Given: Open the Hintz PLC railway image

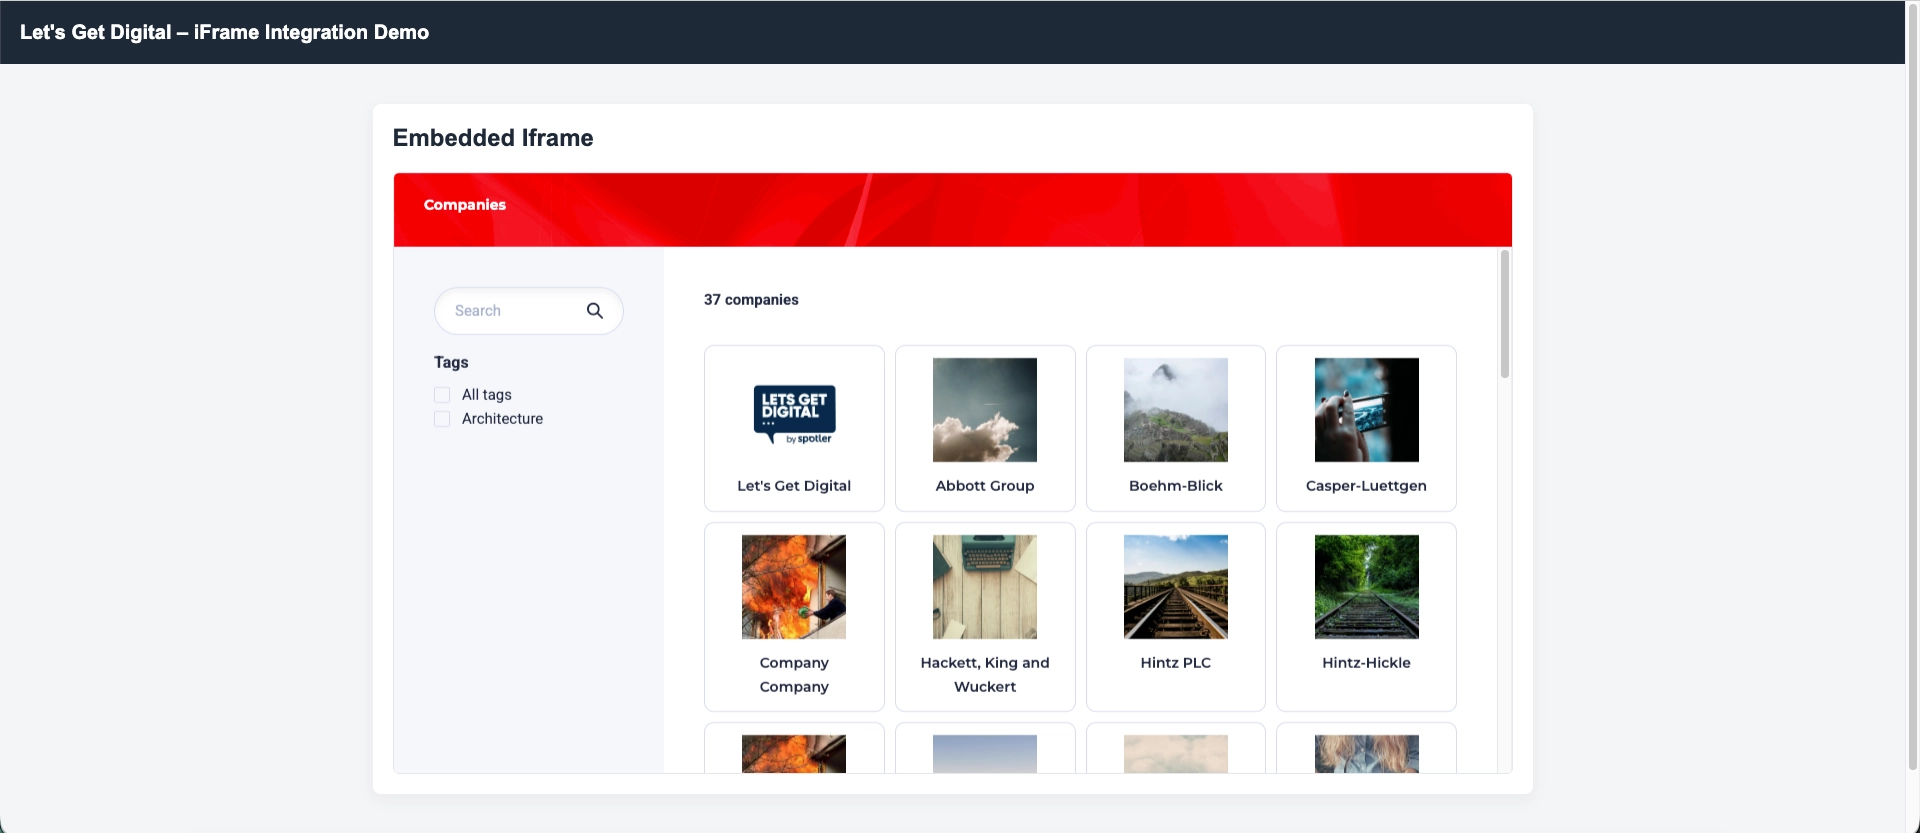Looking at the screenshot, I should (x=1175, y=587).
